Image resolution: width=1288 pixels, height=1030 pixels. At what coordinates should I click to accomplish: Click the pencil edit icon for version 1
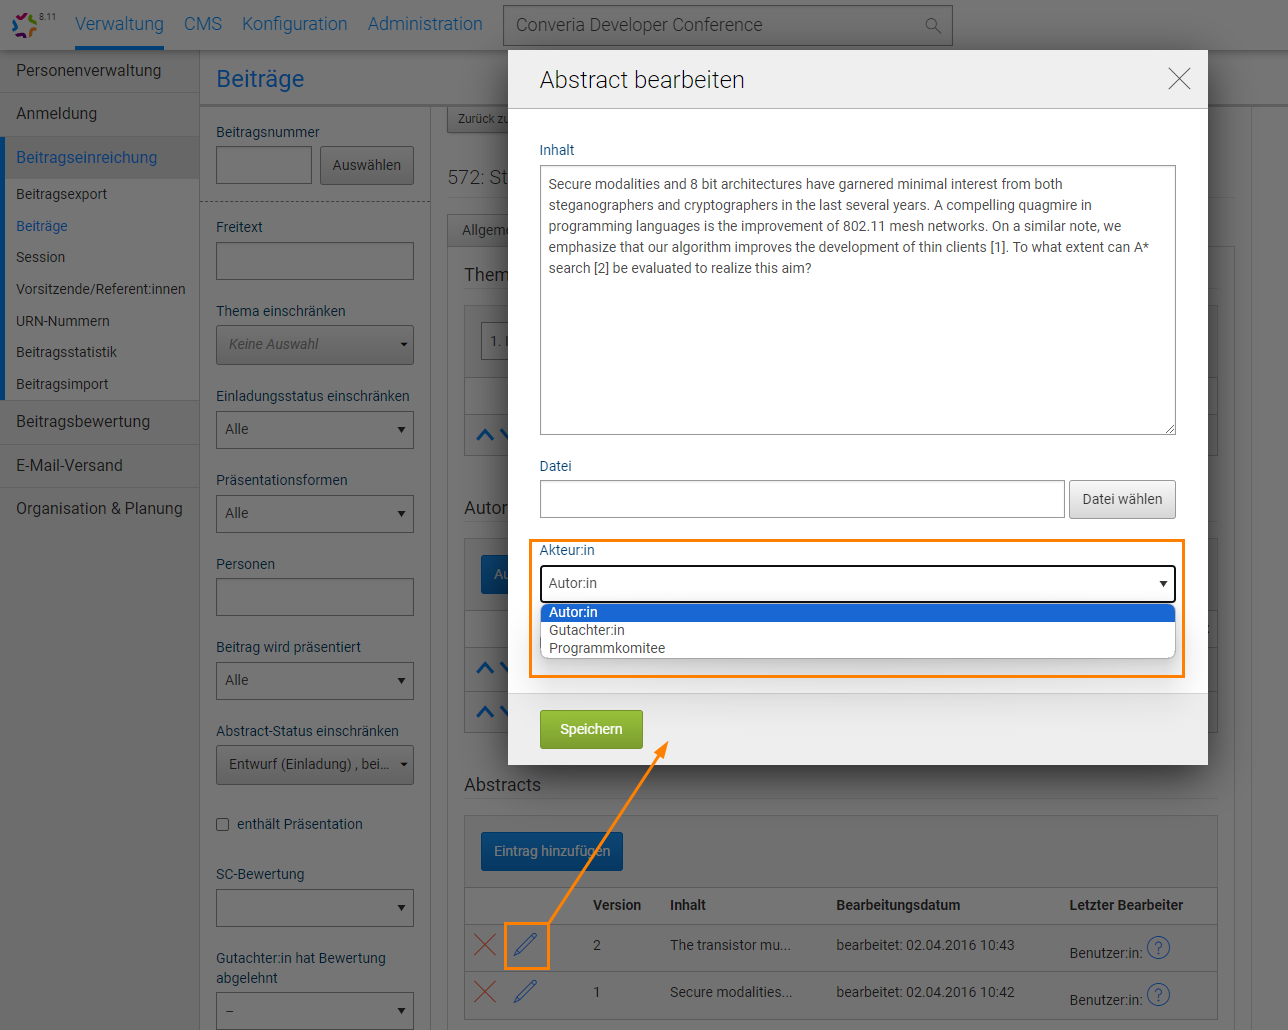point(526,992)
